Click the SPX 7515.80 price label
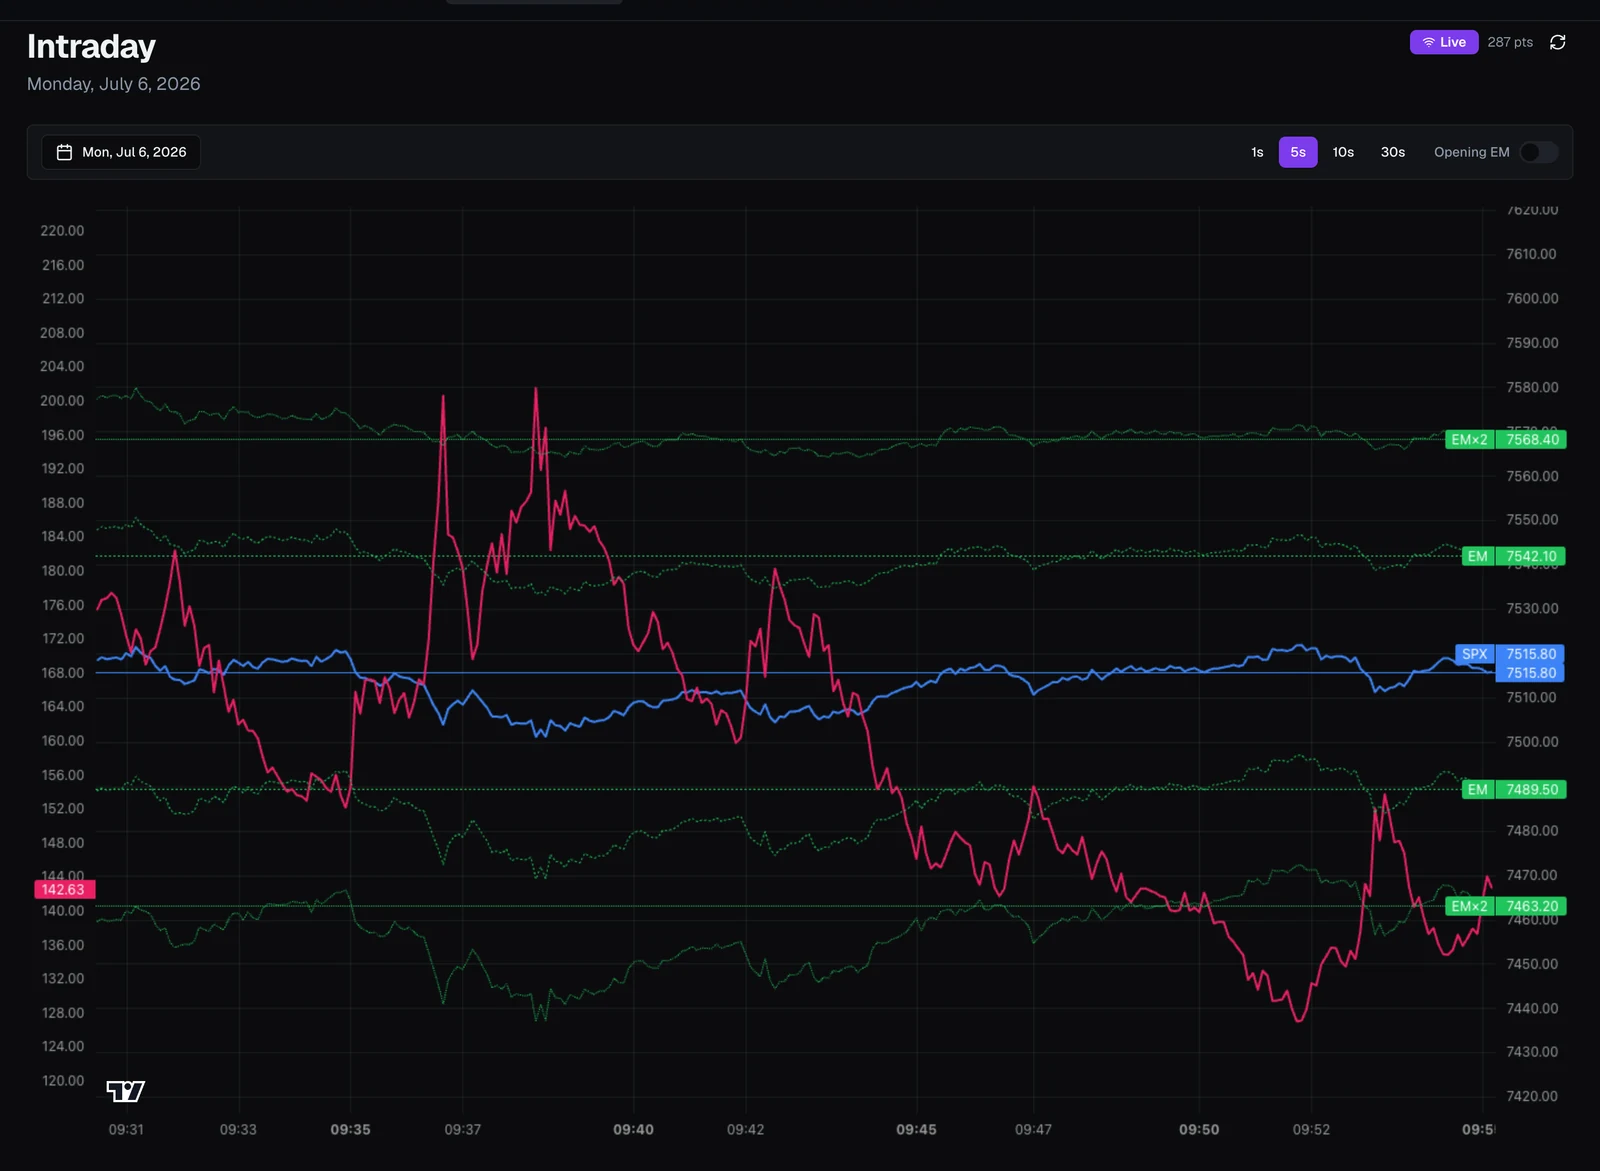 click(x=1509, y=654)
